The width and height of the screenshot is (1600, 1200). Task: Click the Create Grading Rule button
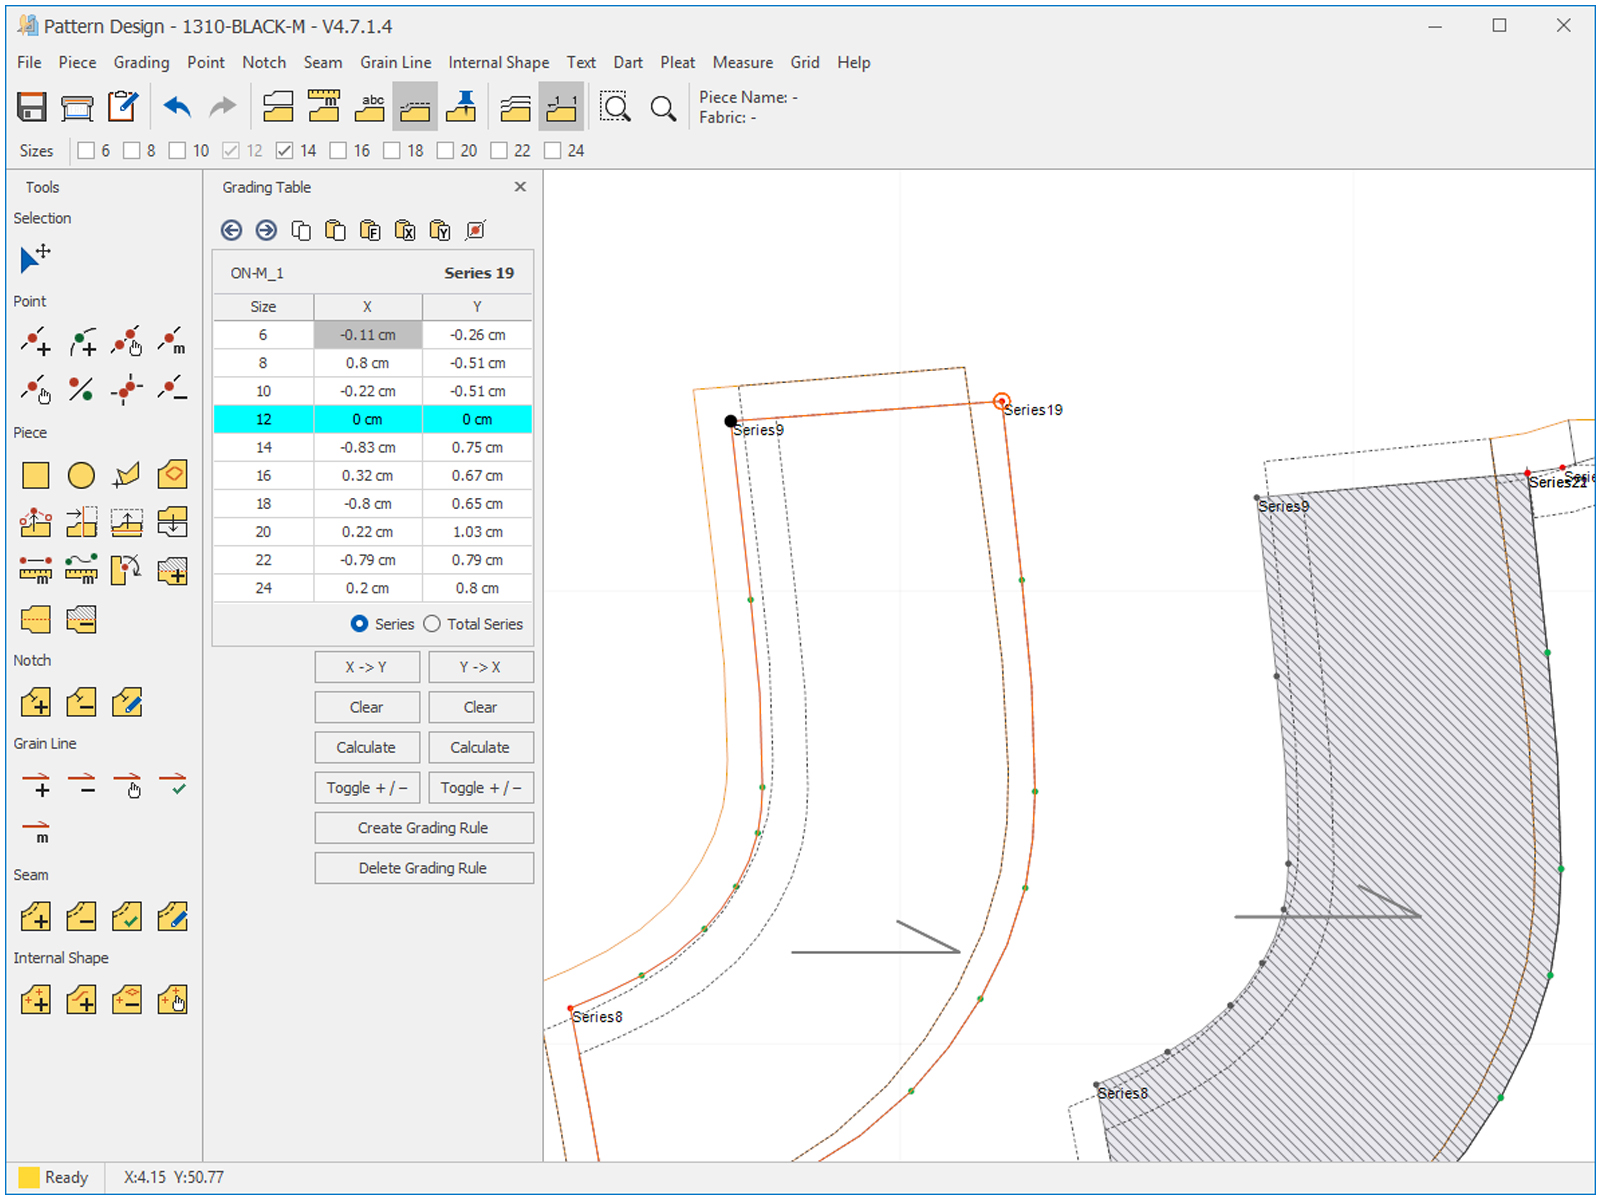(x=423, y=828)
